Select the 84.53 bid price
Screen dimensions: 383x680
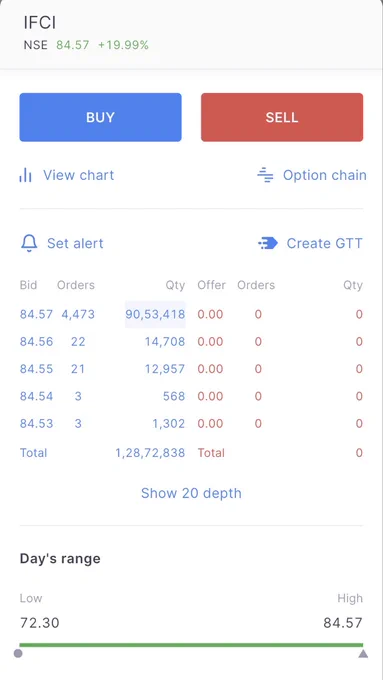point(36,424)
